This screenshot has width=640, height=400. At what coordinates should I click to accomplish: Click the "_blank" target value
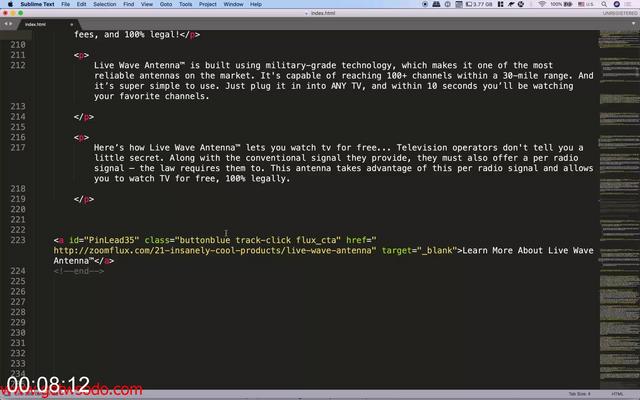coord(435,250)
